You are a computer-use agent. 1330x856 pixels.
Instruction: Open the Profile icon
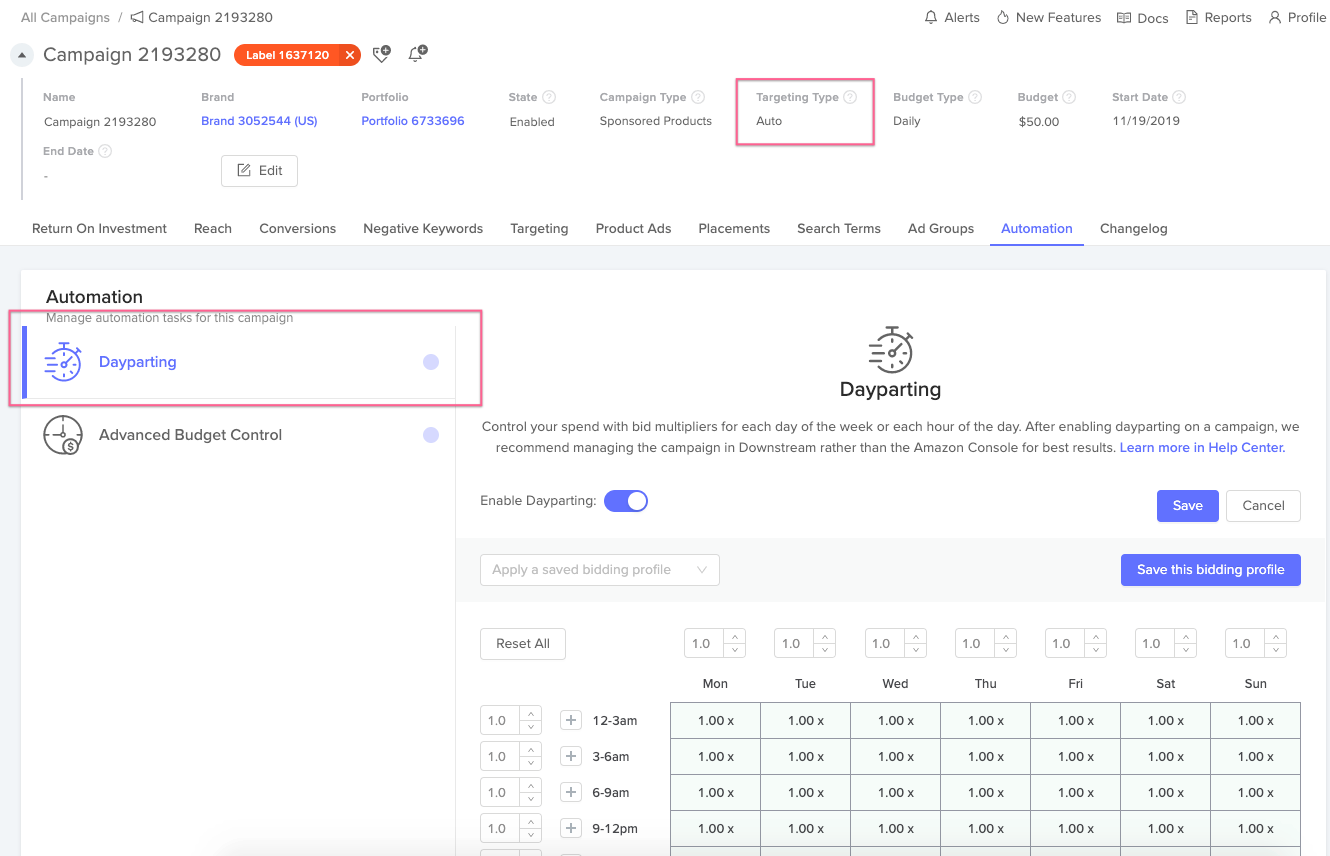[1275, 17]
